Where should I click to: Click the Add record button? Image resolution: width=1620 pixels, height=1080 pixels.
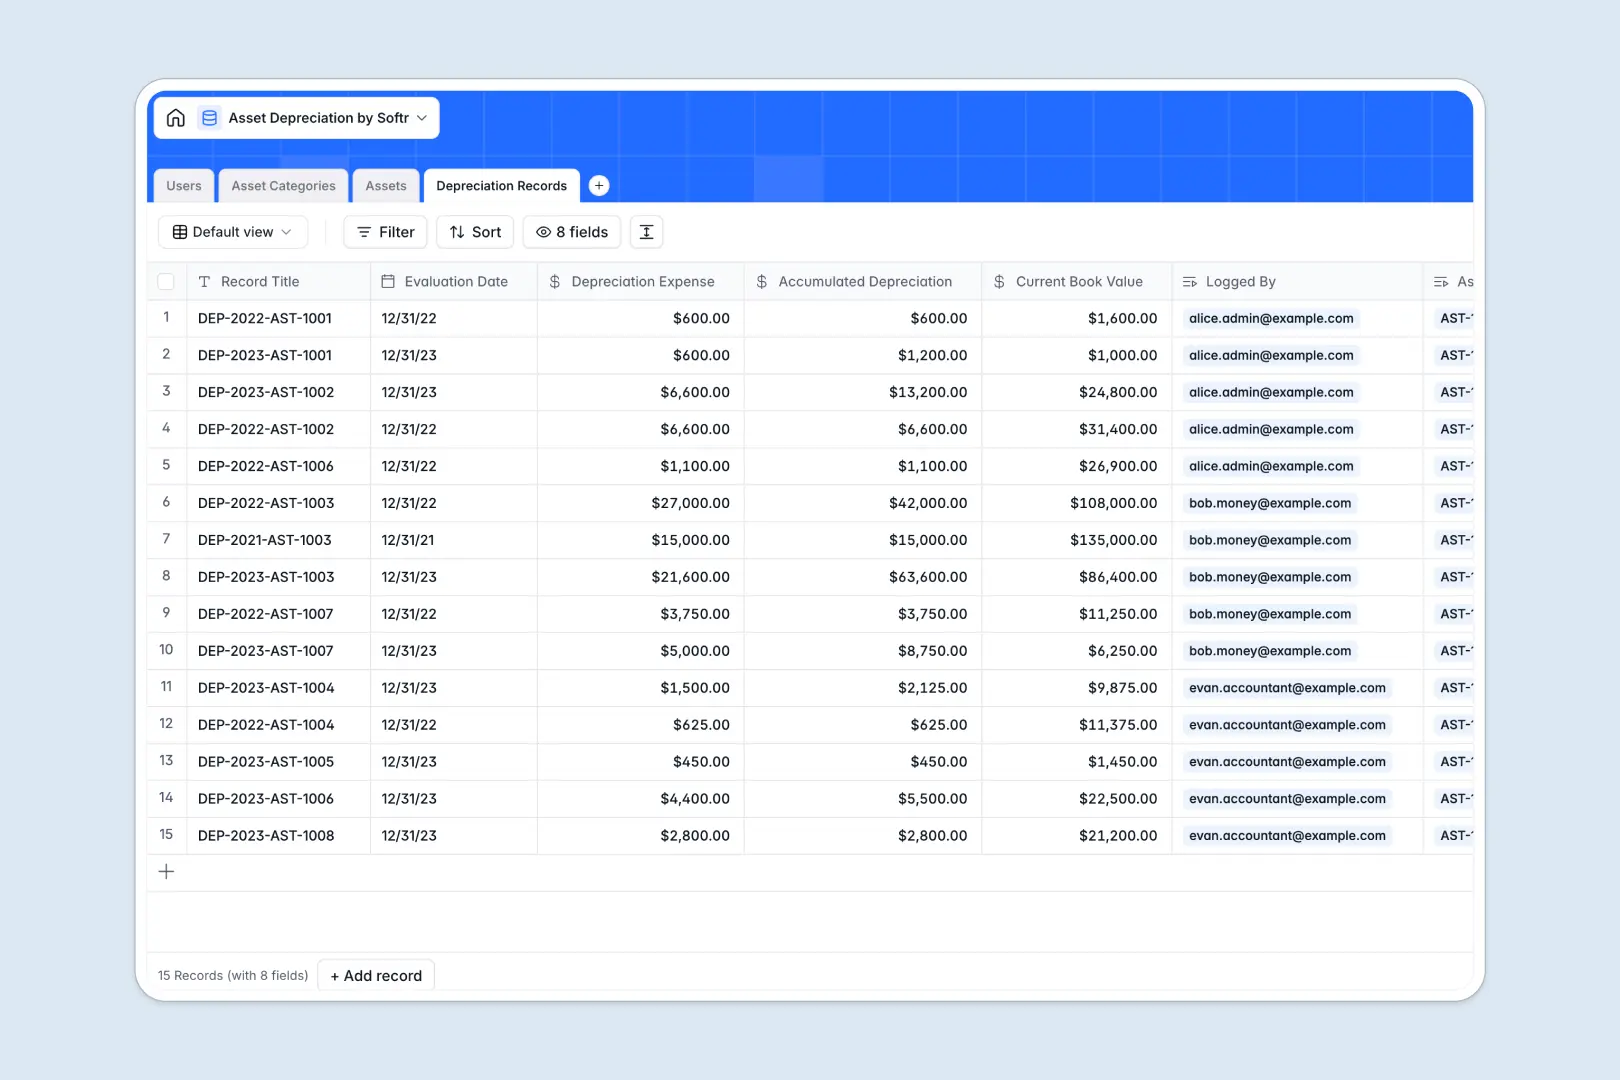point(376,976)
